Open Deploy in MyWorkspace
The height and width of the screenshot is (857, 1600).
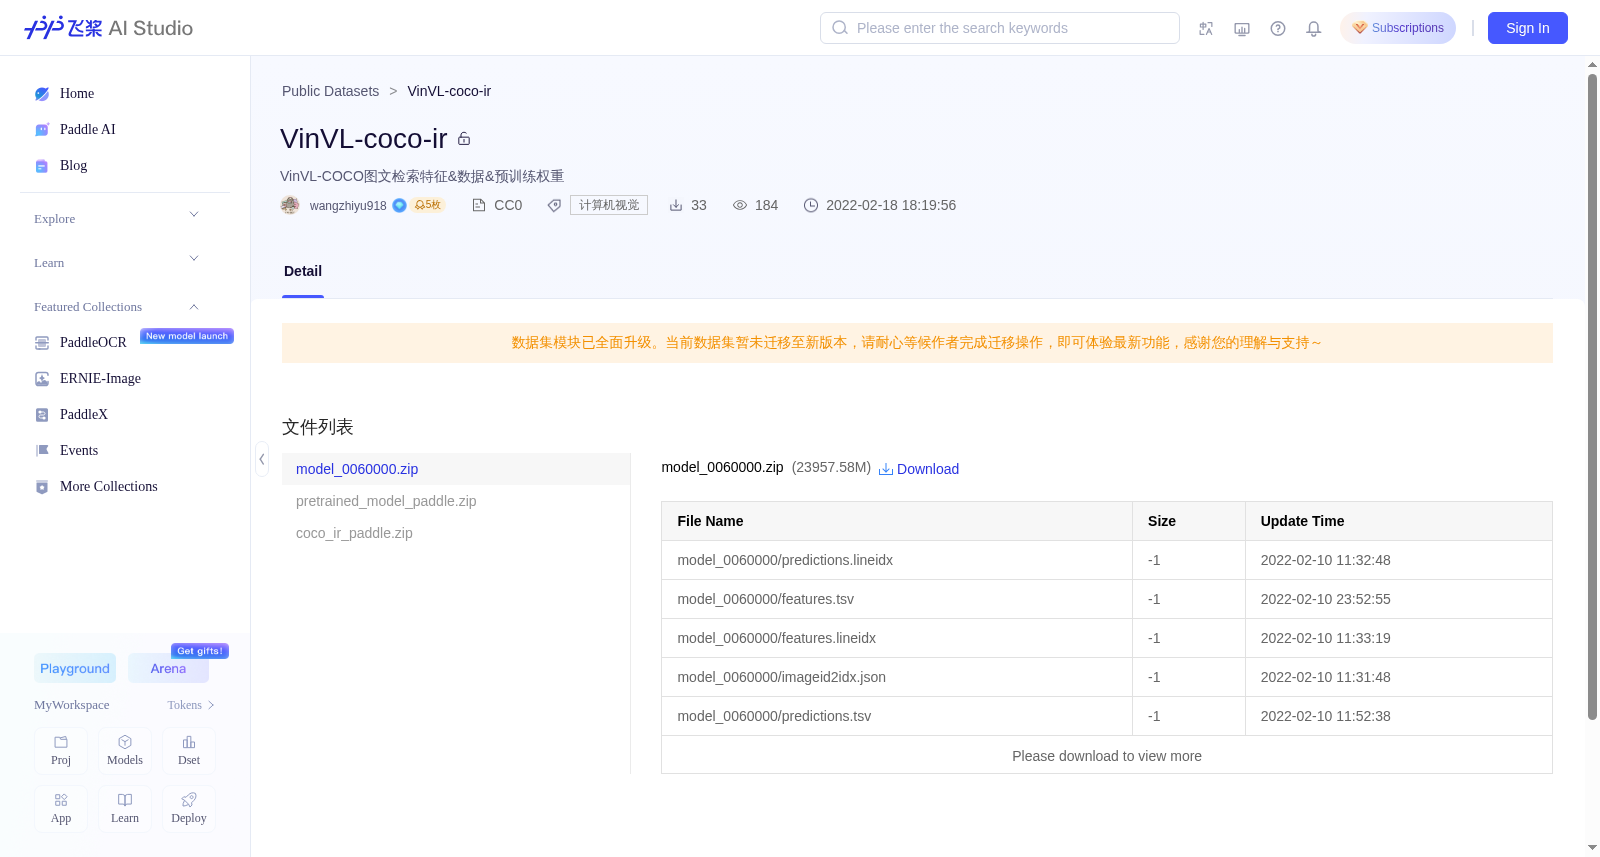[189, 809]
